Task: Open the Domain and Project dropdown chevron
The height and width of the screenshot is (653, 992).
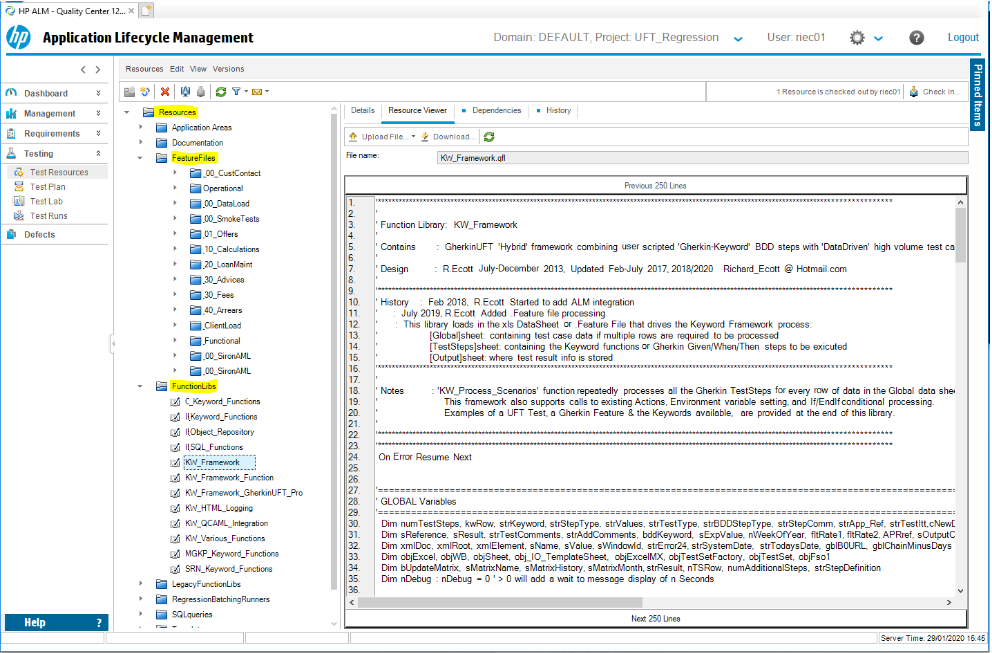Action: pyautogui.click(x=738, y=39)
